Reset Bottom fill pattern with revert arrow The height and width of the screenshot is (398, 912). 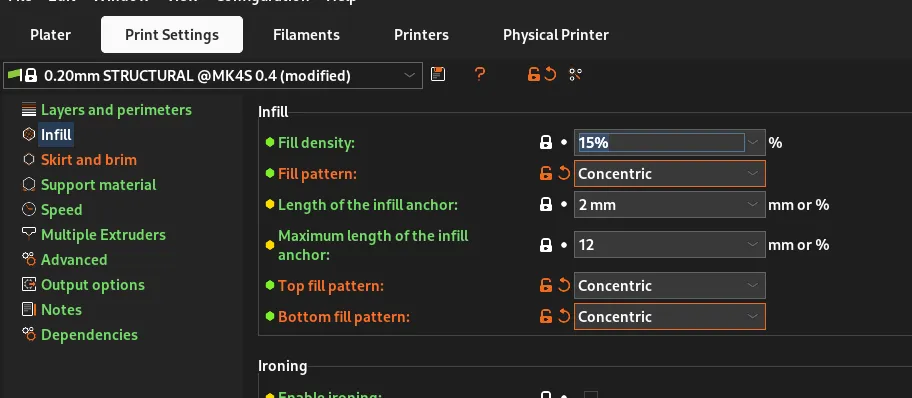564,316
